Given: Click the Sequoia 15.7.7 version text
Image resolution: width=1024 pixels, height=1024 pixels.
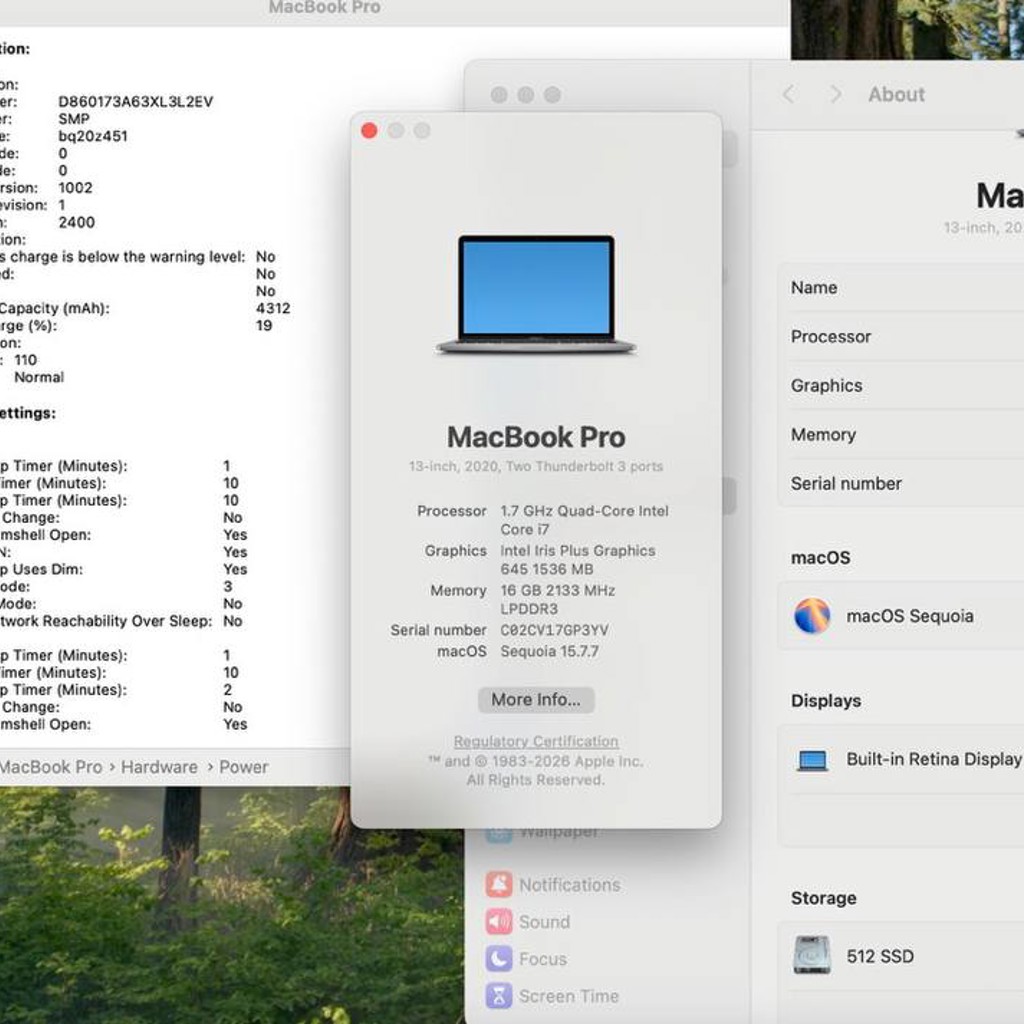Looking at the screenshot, I should (549, 651).
